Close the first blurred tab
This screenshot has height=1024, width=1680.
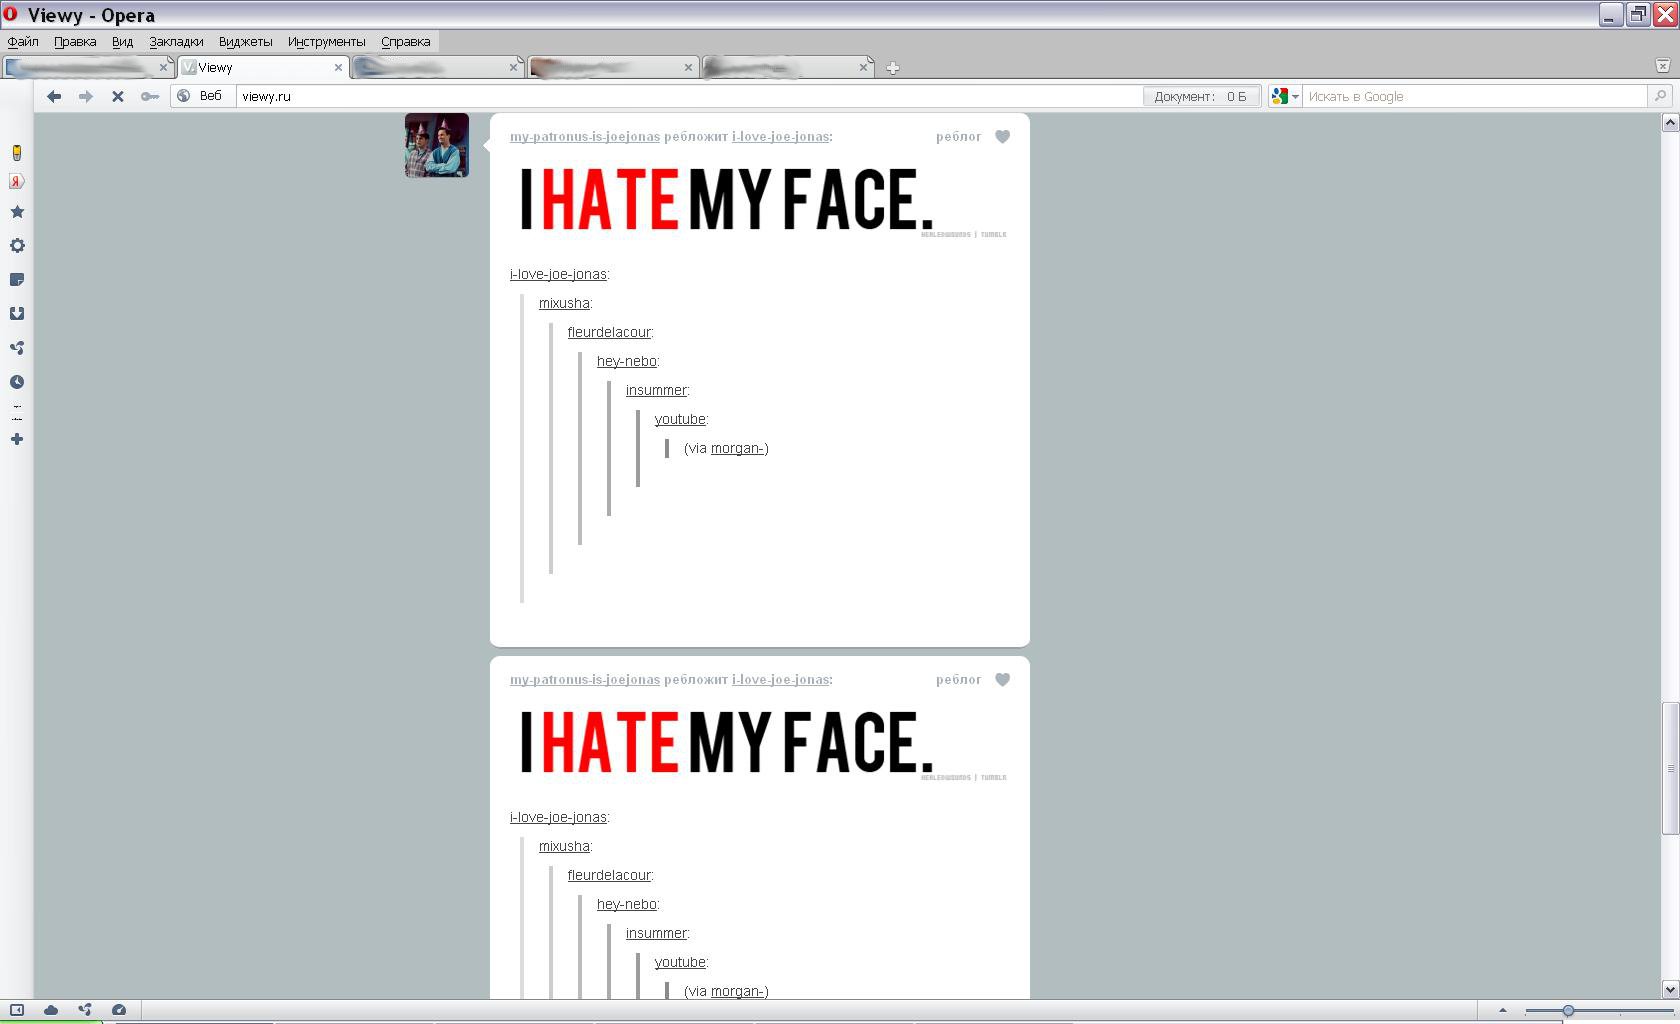pyautogui.click(x=164, y=68)
